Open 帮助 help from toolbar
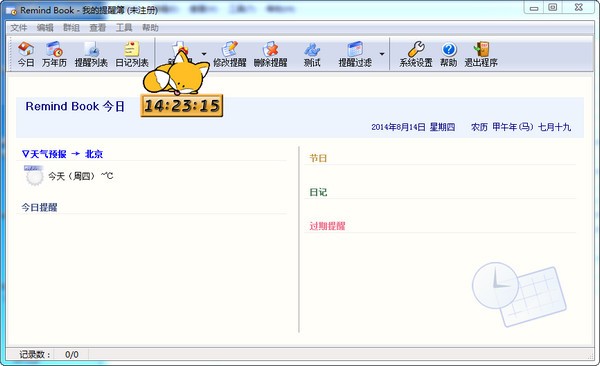This screenshot has height=366, width=600. click(x=448, y=54)
